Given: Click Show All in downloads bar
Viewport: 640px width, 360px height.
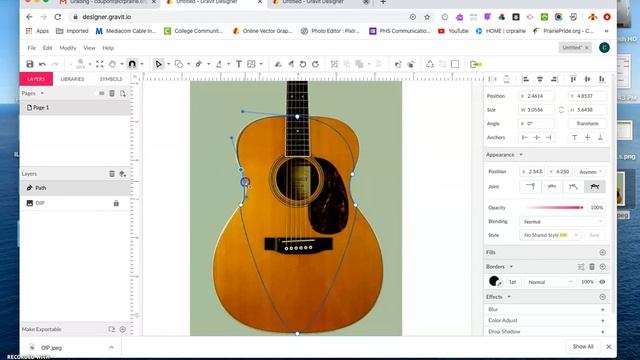Looking at the screenshot, I should pos(582,347).
